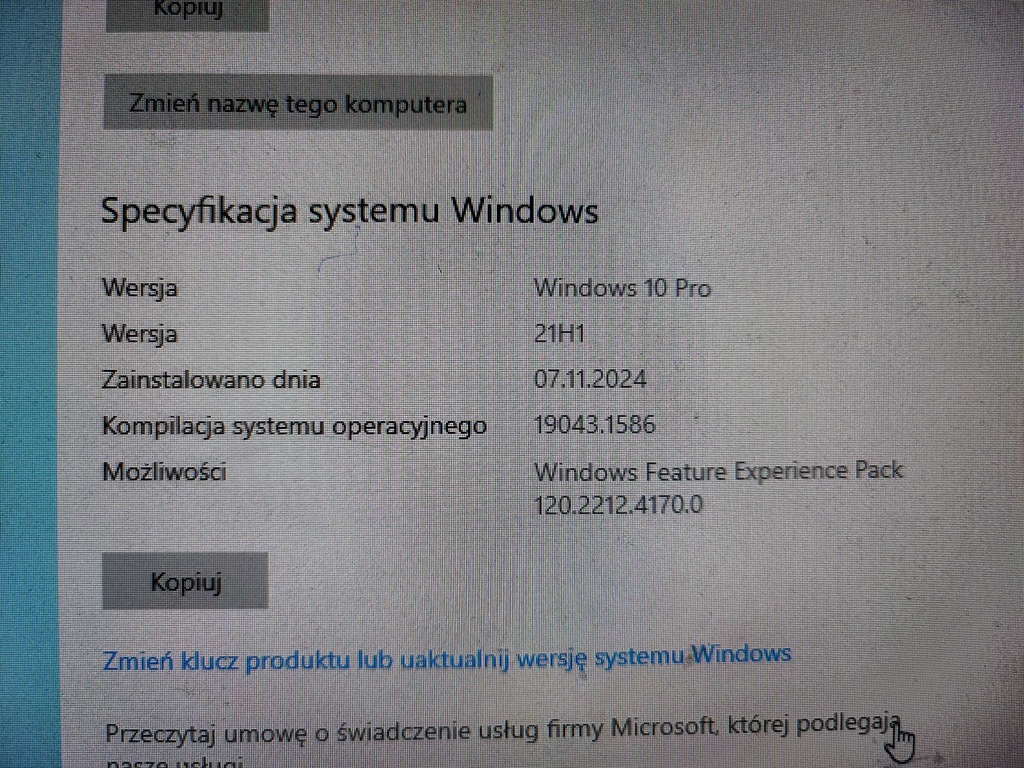1024x768 pixels.
Task: Click the teal strip left of the settings page
Action: pos(30,384)
